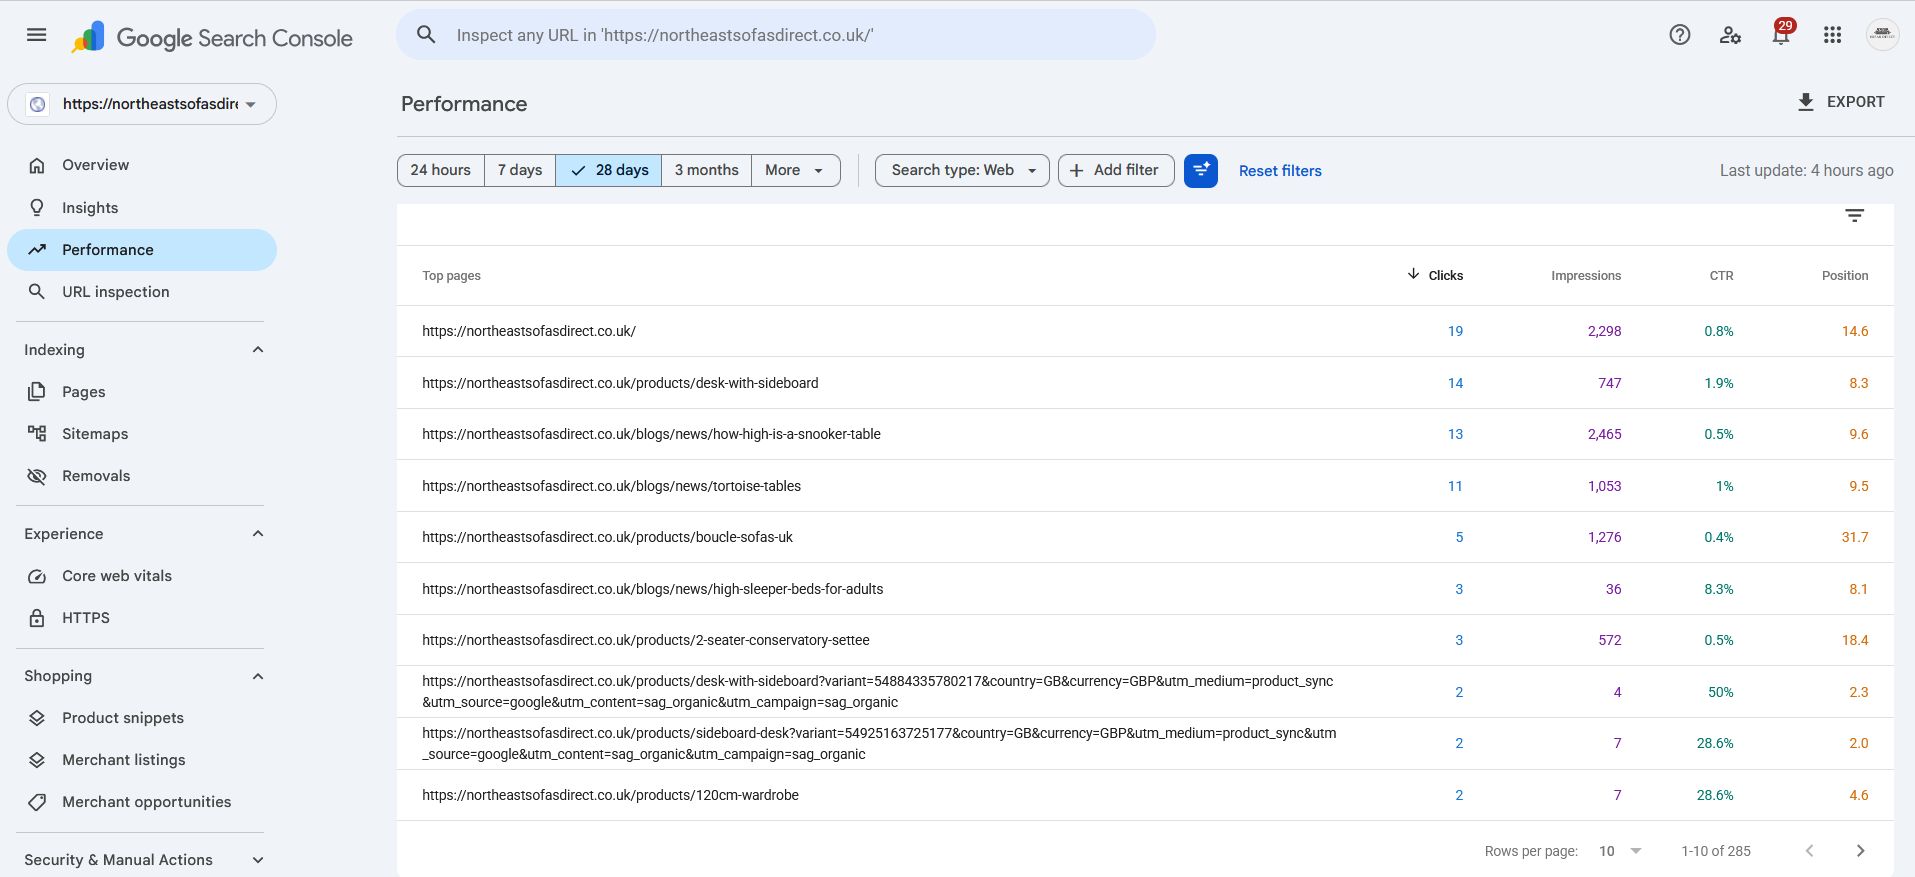
Task: Select the 24 hours date range
Action: pos(441,170)
